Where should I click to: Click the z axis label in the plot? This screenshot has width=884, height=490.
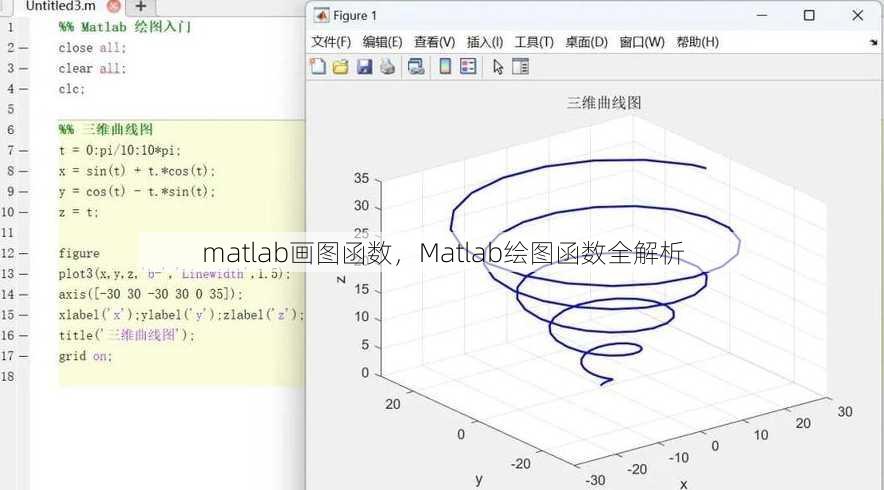[341, 279]
